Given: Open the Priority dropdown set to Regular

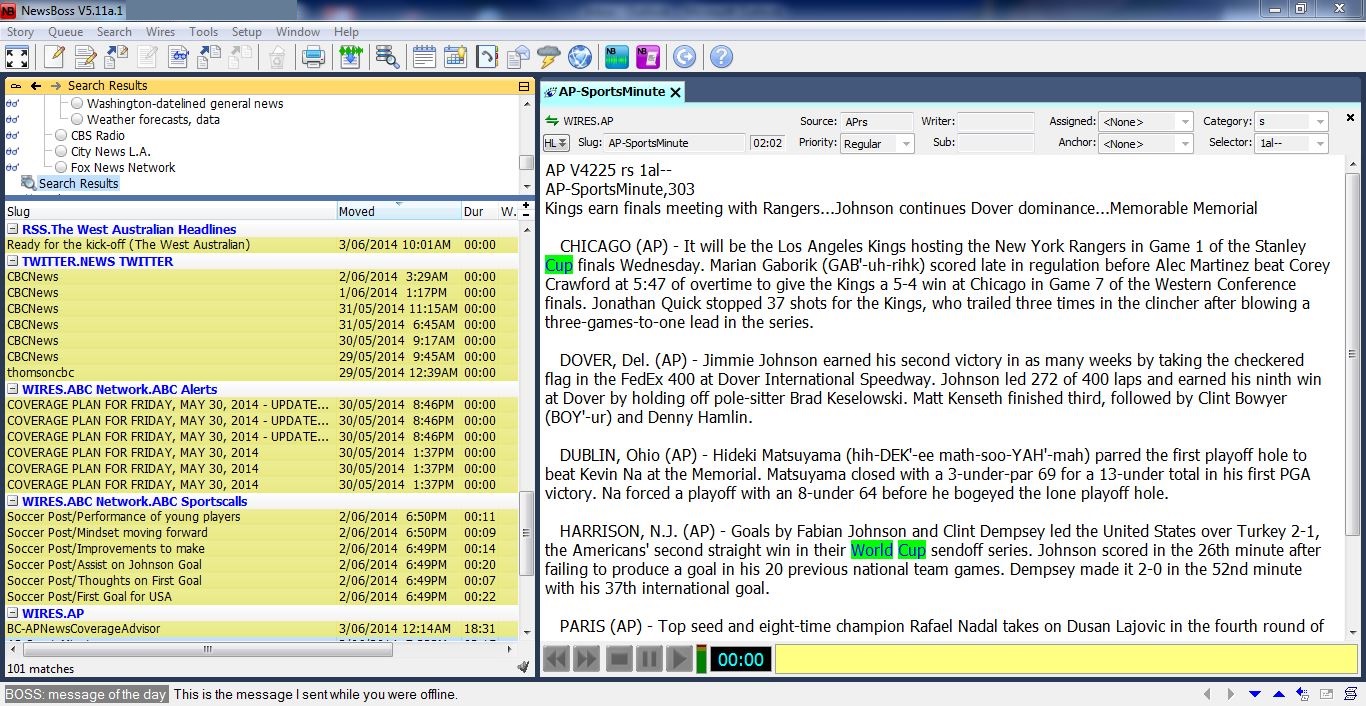Looking at the screenshot, I should 877,144.
